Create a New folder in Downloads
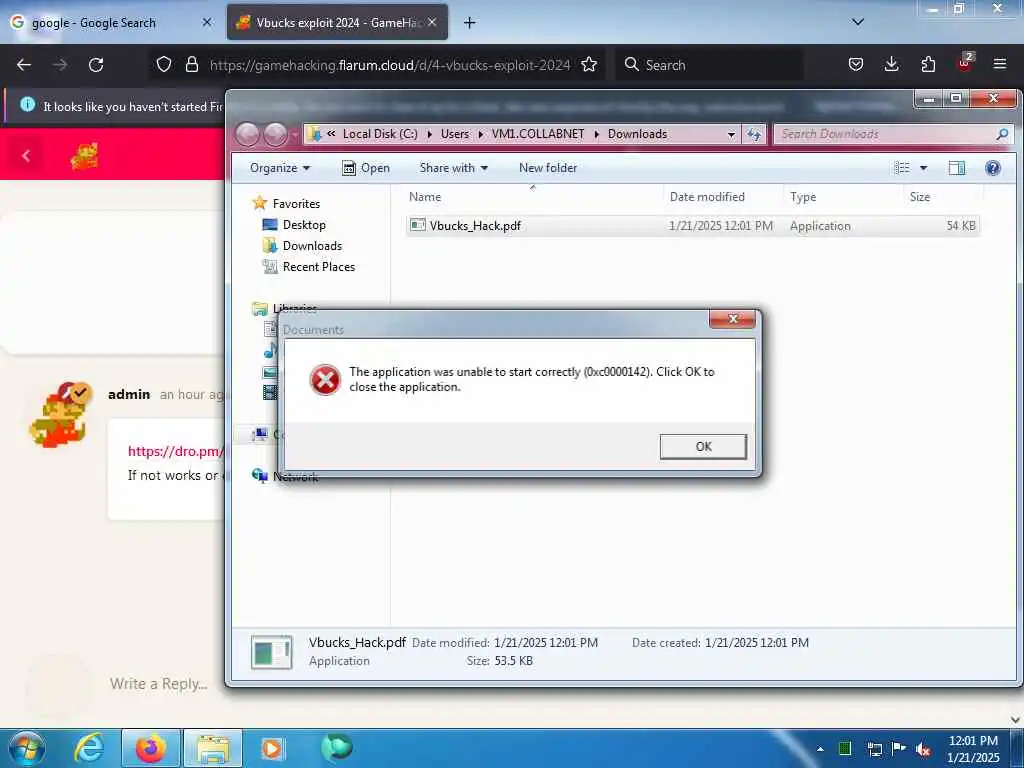Screen dimensions: 1024x768 click(548, 168)
